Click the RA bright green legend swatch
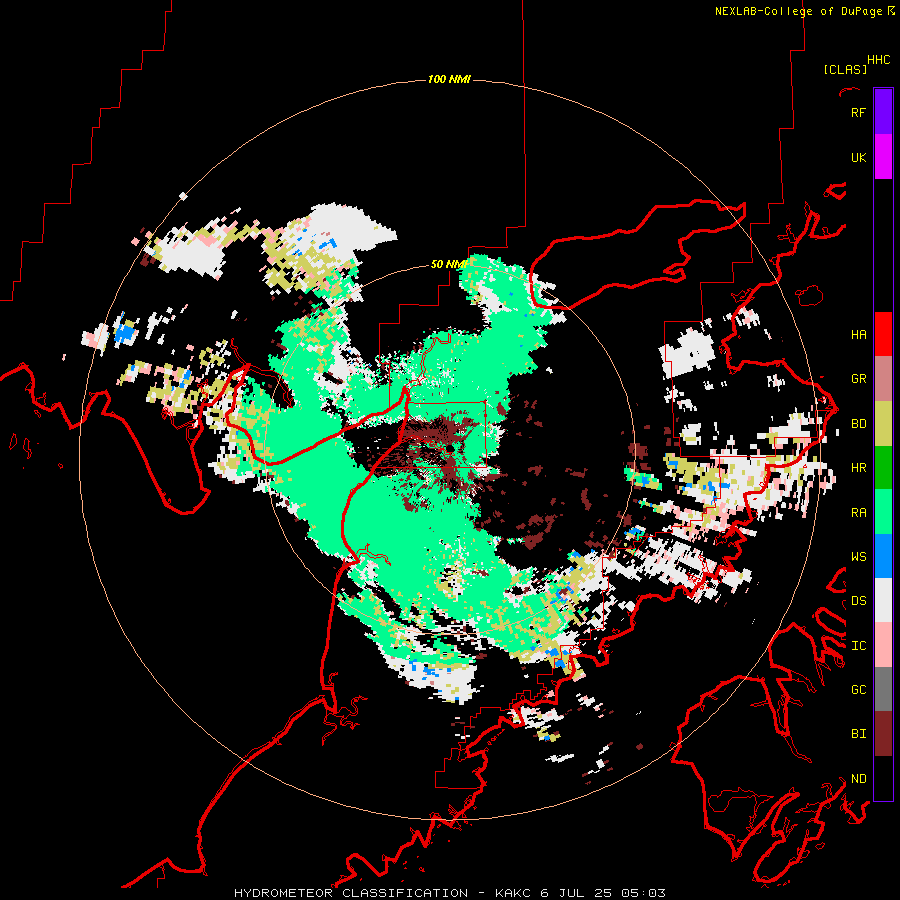Image resolution: width=900 pixels, height=900 pixels. pyautogui.click(x=883, y=512)
